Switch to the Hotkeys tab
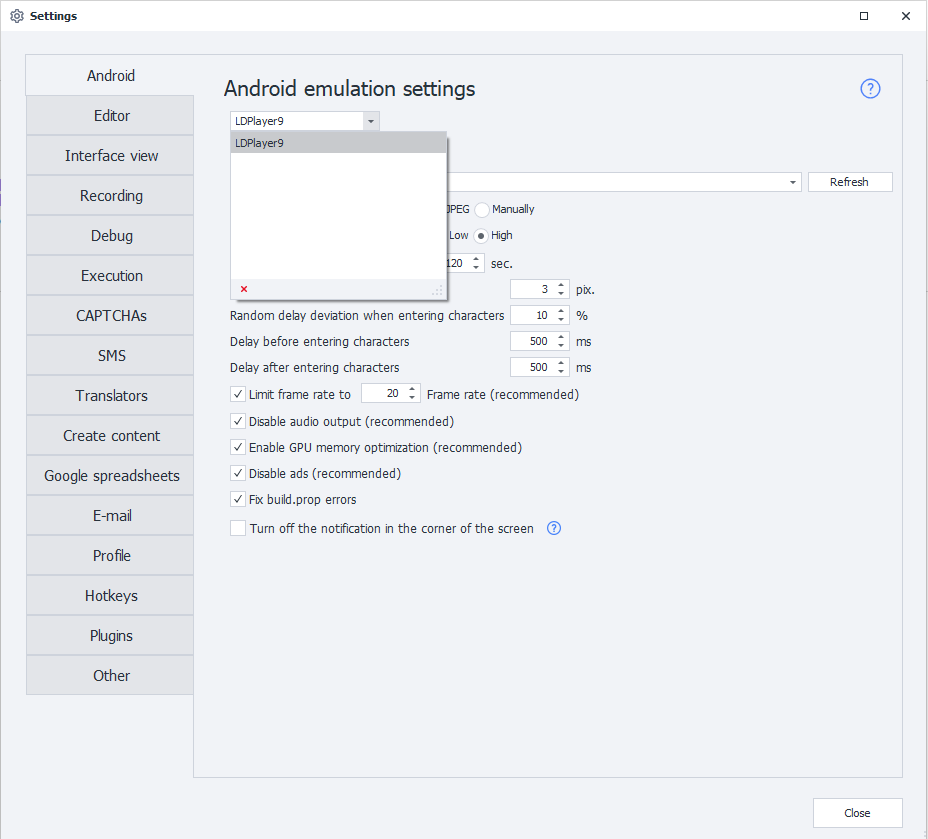The height and width of the screenshot is (839, 928). 111,596
